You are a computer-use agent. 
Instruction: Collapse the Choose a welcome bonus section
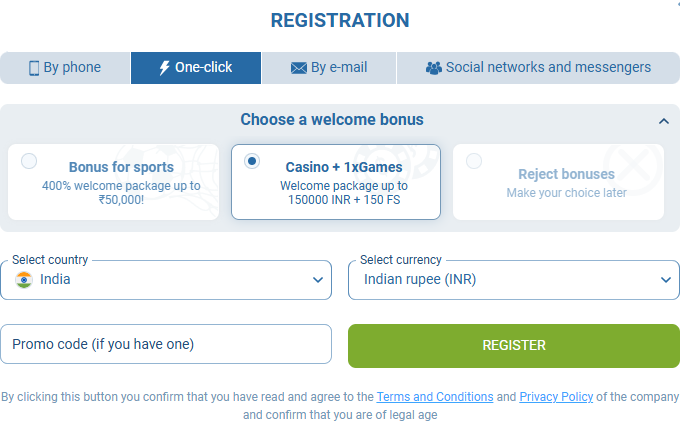(x=663, y=121)
